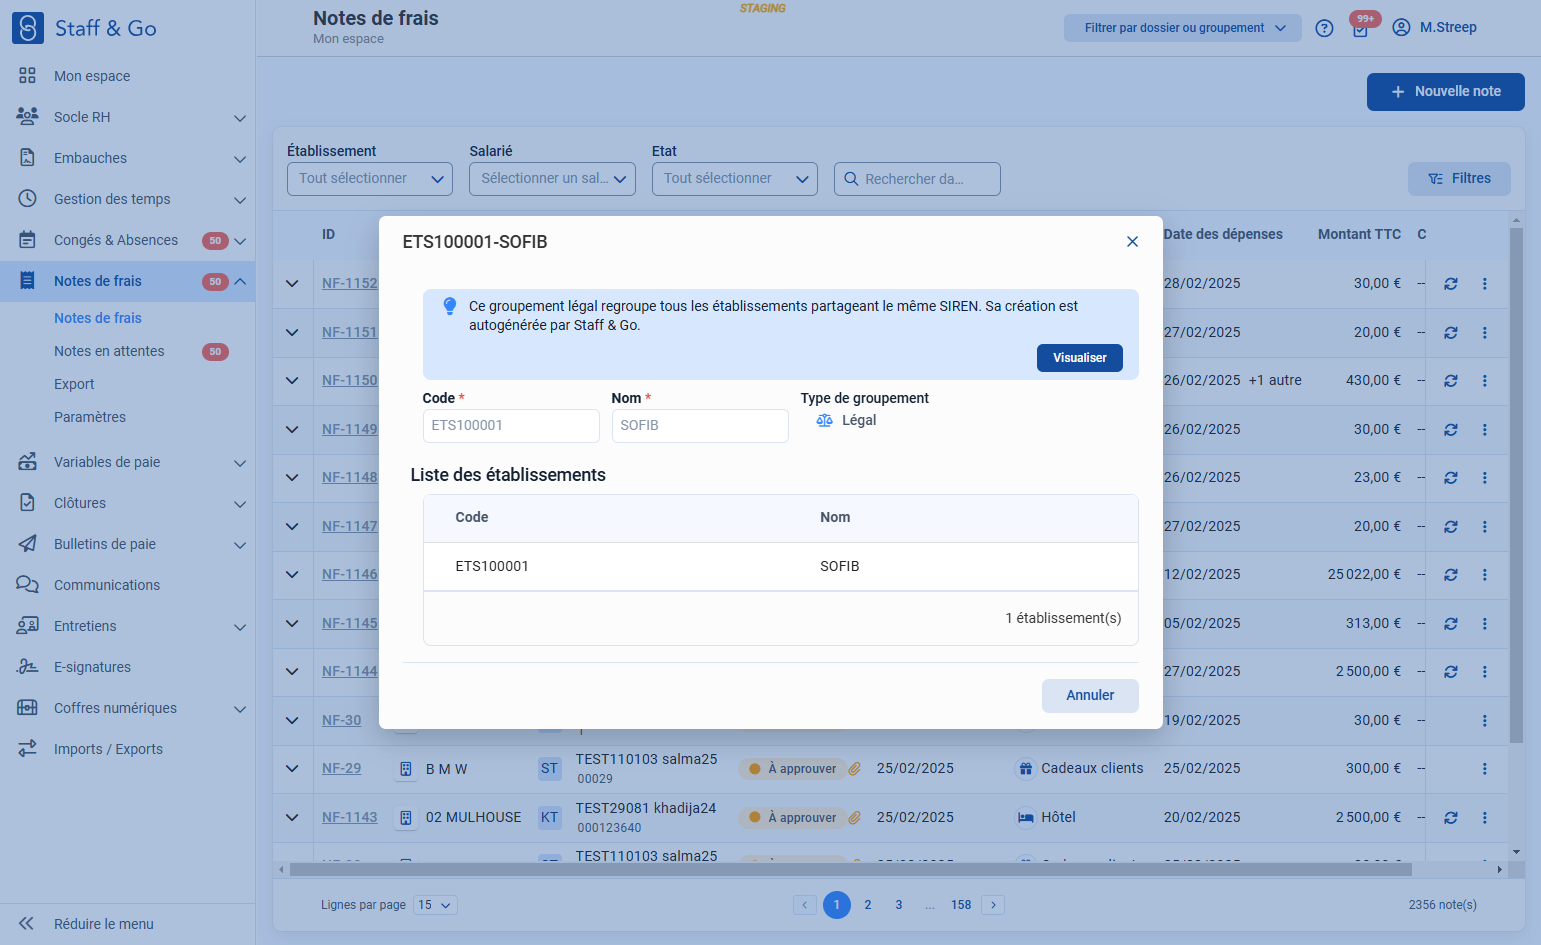Screen dimensions: 1541x945
Task: Open the three-dot menu for the 30,00 € 19/02/2025 row
Action: (x=1484, y=721)
